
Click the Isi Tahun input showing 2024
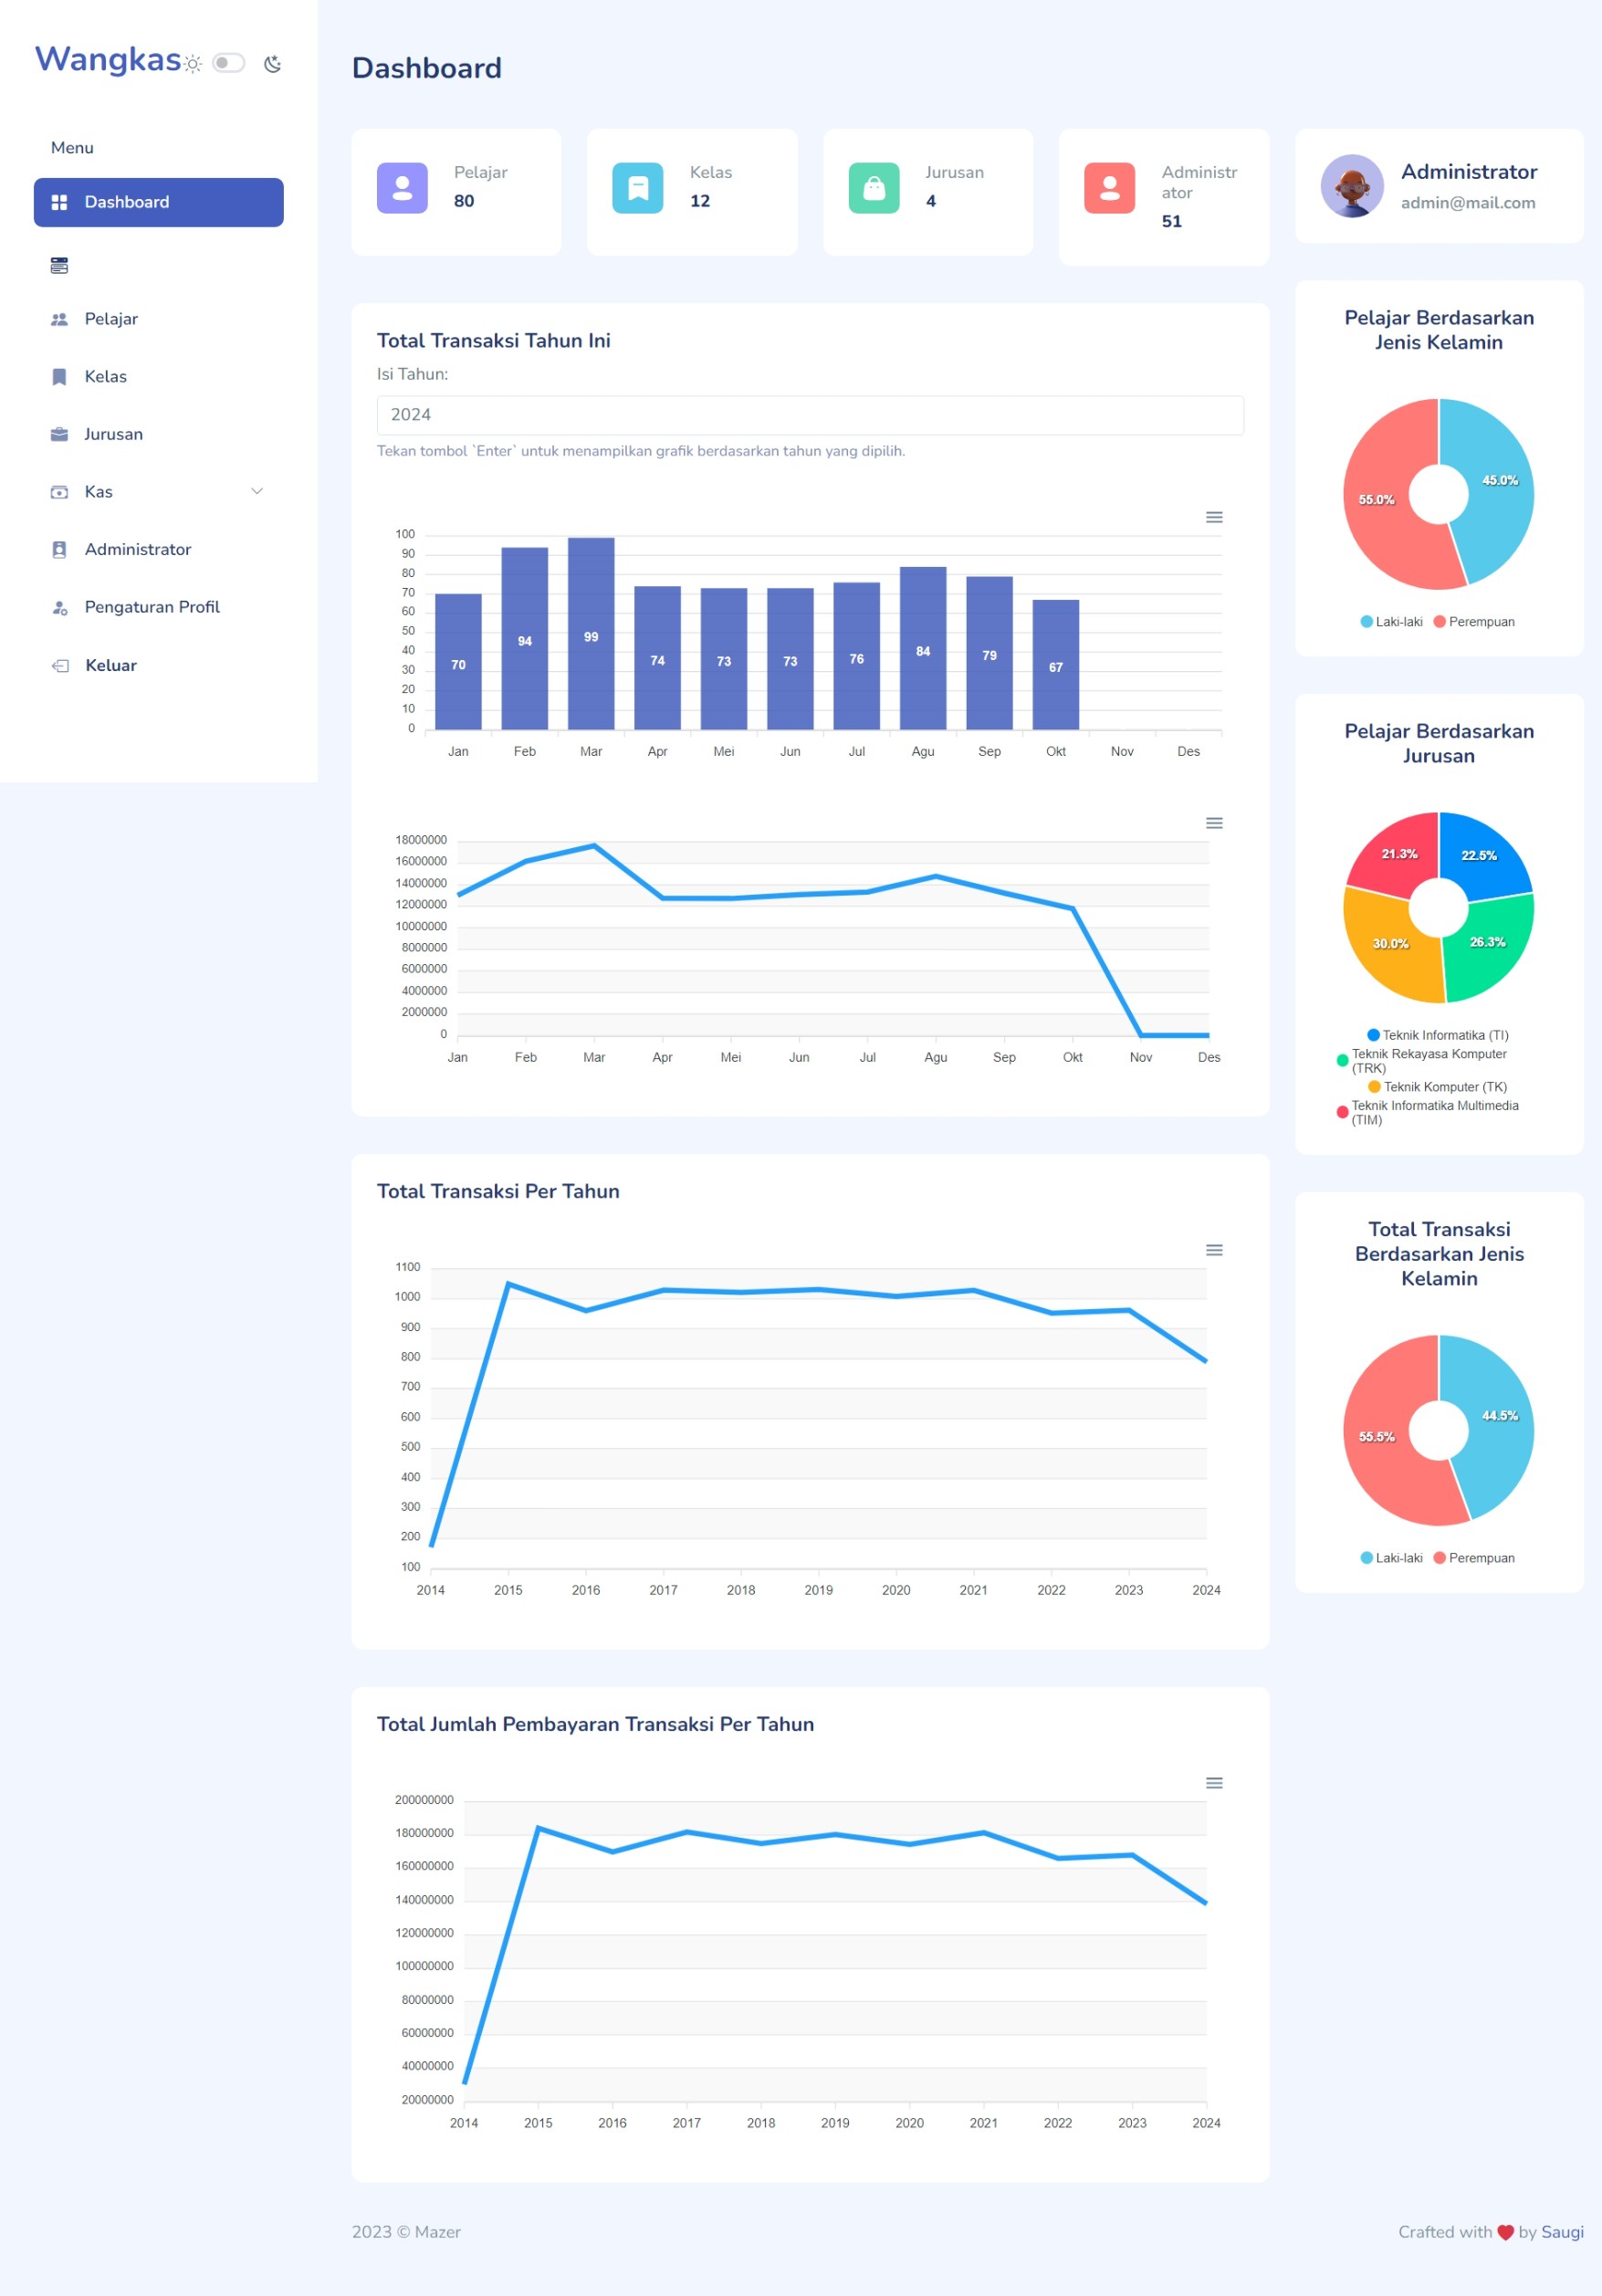(x=810, y=415)
